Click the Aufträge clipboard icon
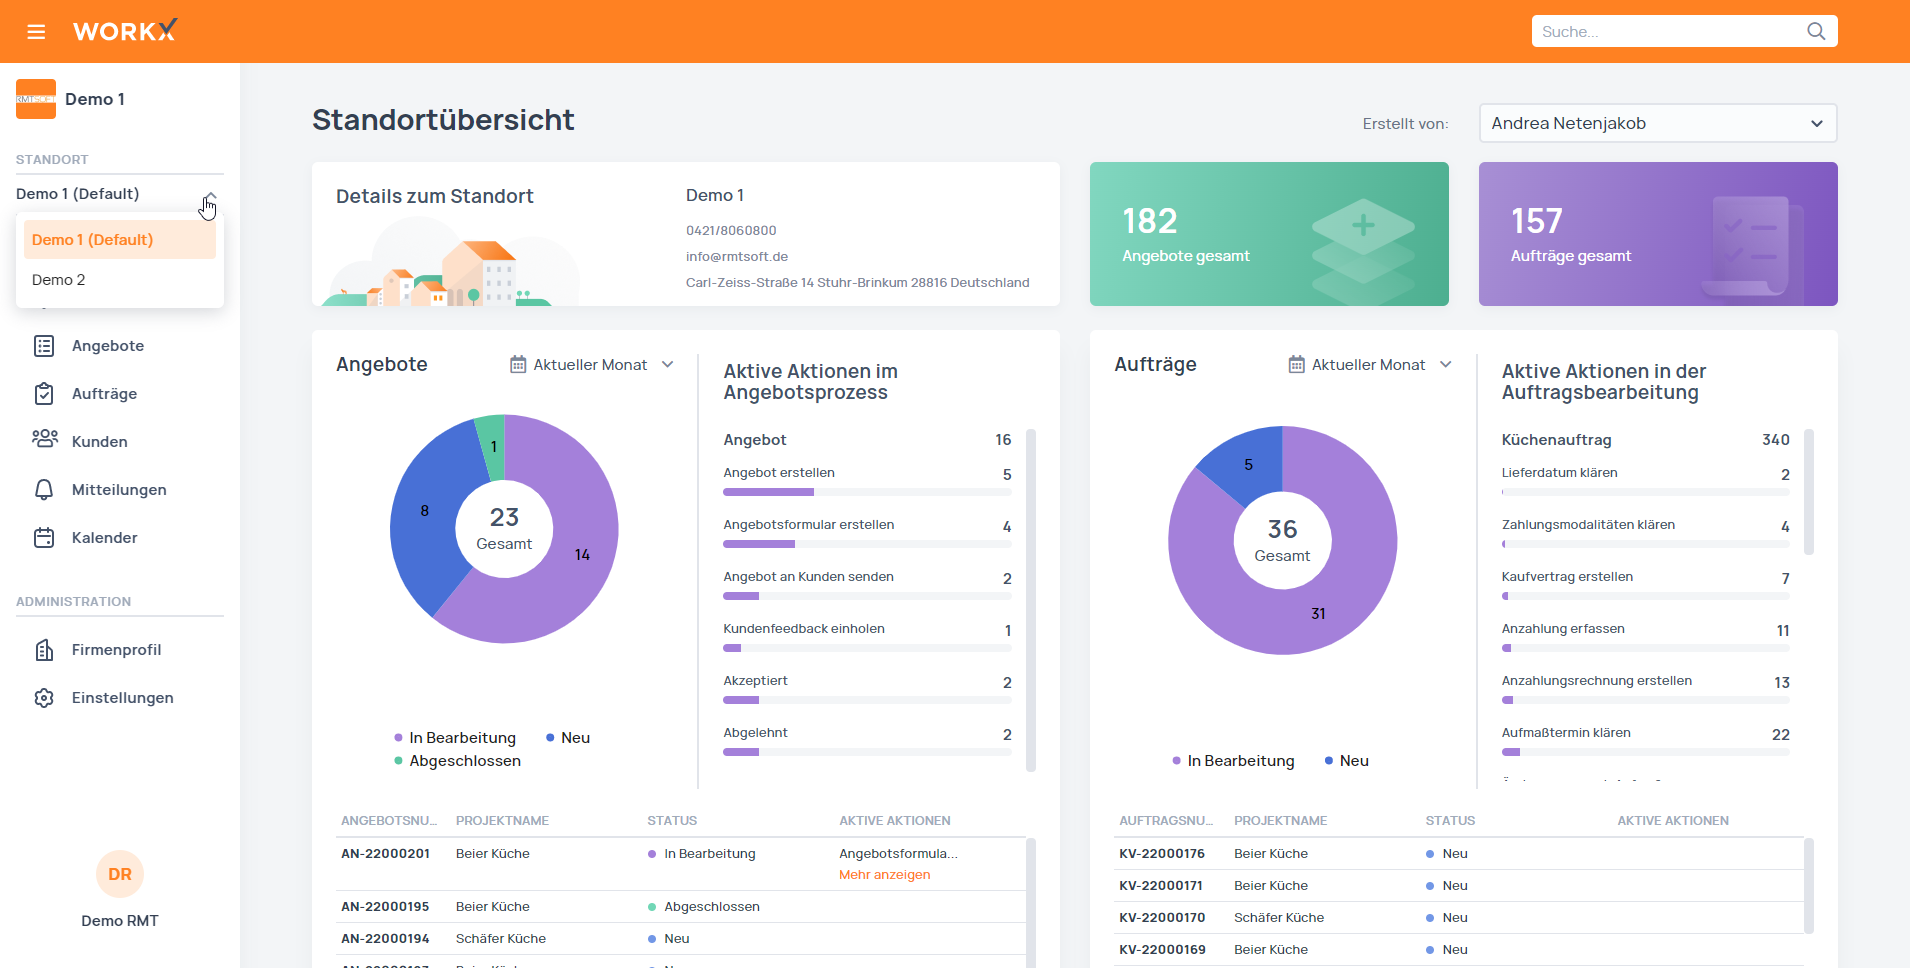Image resolution: width=1910 pixels, height=968 pixels. click(x=44, y=394)
